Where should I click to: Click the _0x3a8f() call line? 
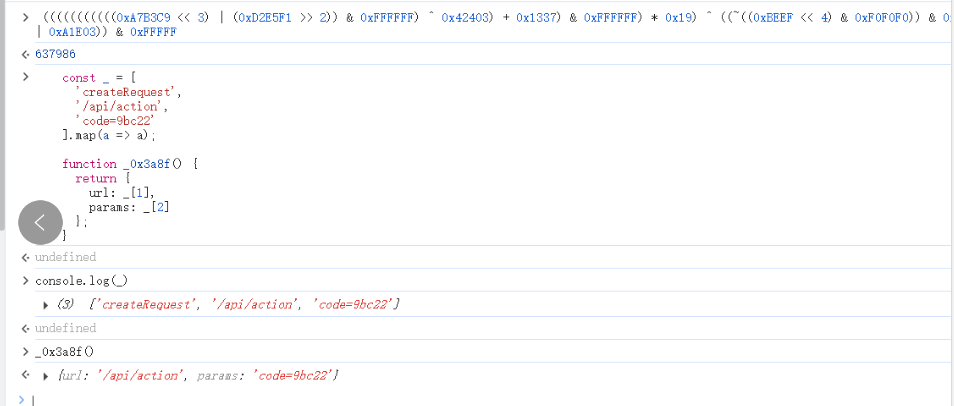64,351
